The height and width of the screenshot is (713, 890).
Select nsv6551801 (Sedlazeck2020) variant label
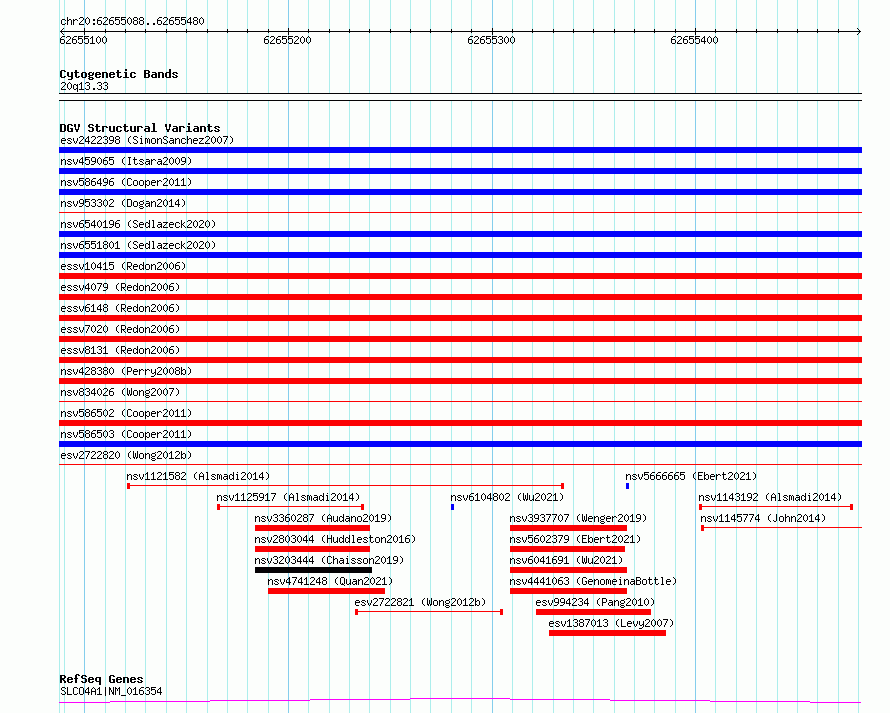[138, 245]
